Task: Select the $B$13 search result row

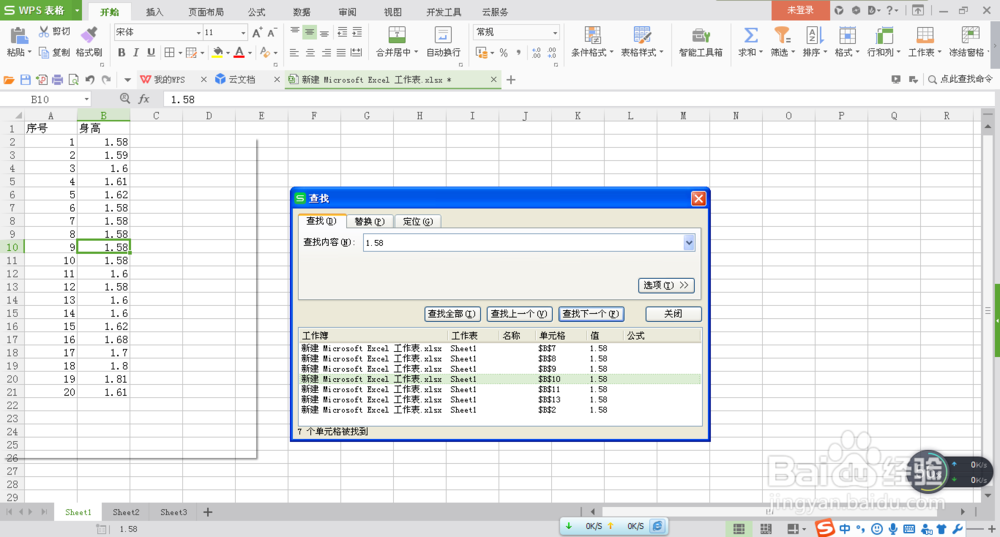Action: (501, 400)
